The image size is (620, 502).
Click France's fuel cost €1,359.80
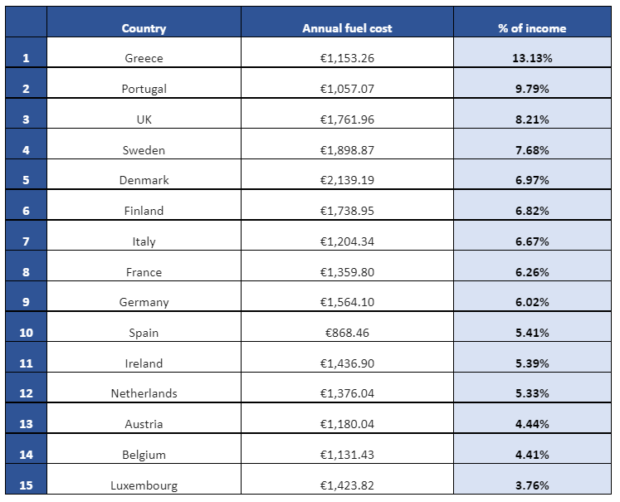tap(347, 266)
